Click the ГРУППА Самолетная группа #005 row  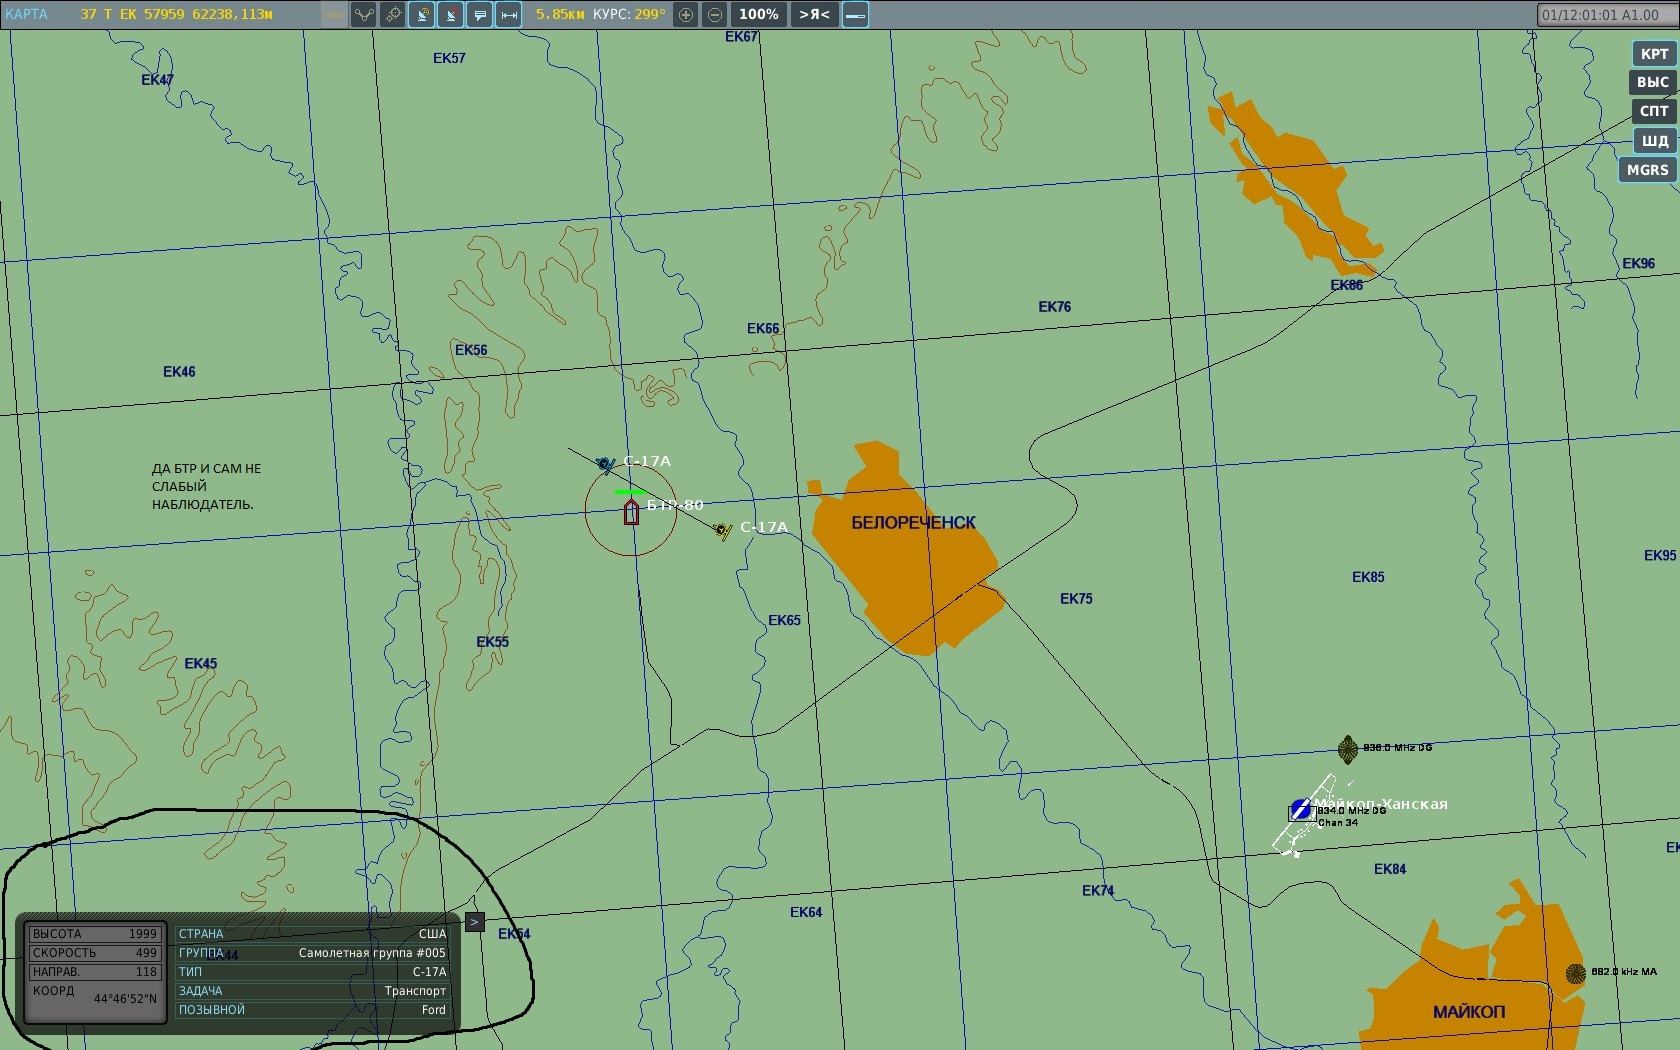pos(313,953)
